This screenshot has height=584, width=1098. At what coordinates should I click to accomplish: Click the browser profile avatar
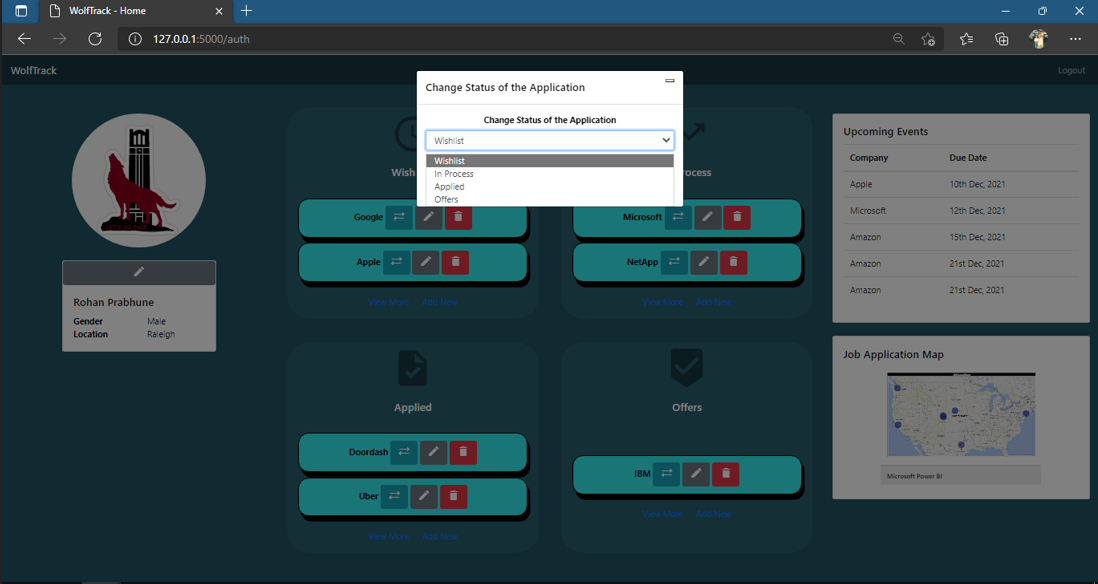1038,39
